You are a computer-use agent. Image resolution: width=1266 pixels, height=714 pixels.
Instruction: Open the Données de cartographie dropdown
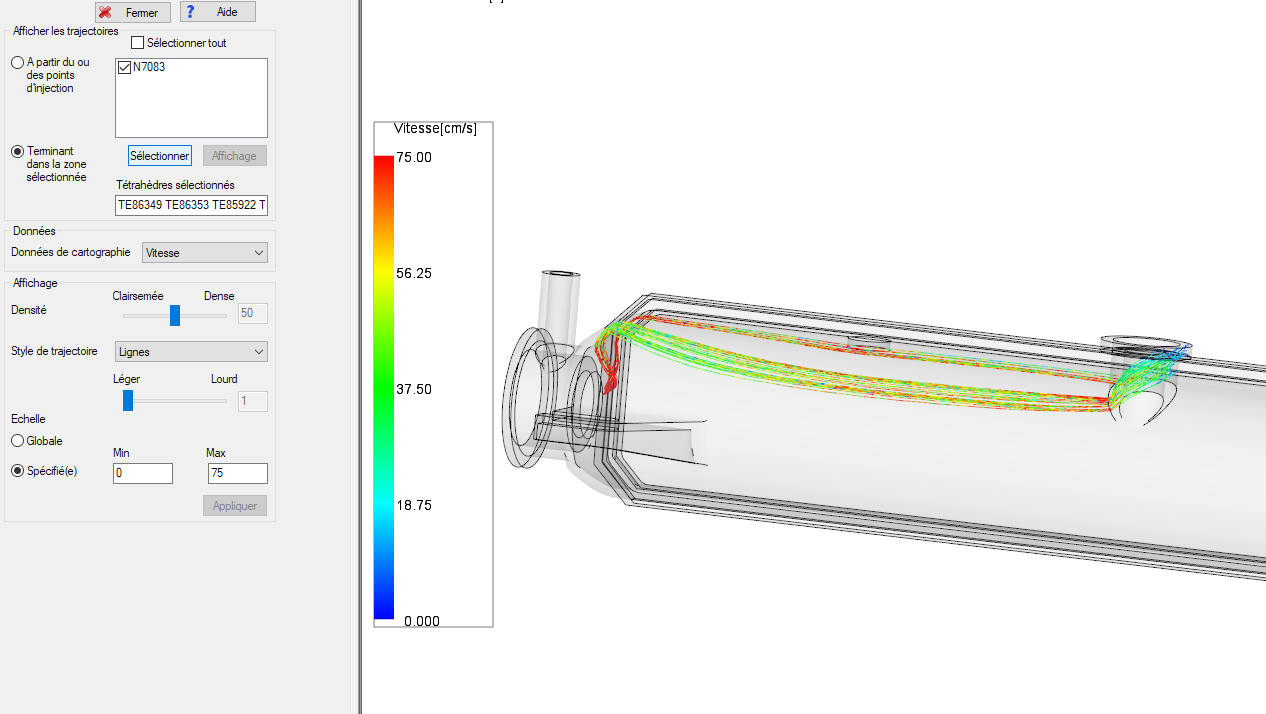click(x=205, y=253)
